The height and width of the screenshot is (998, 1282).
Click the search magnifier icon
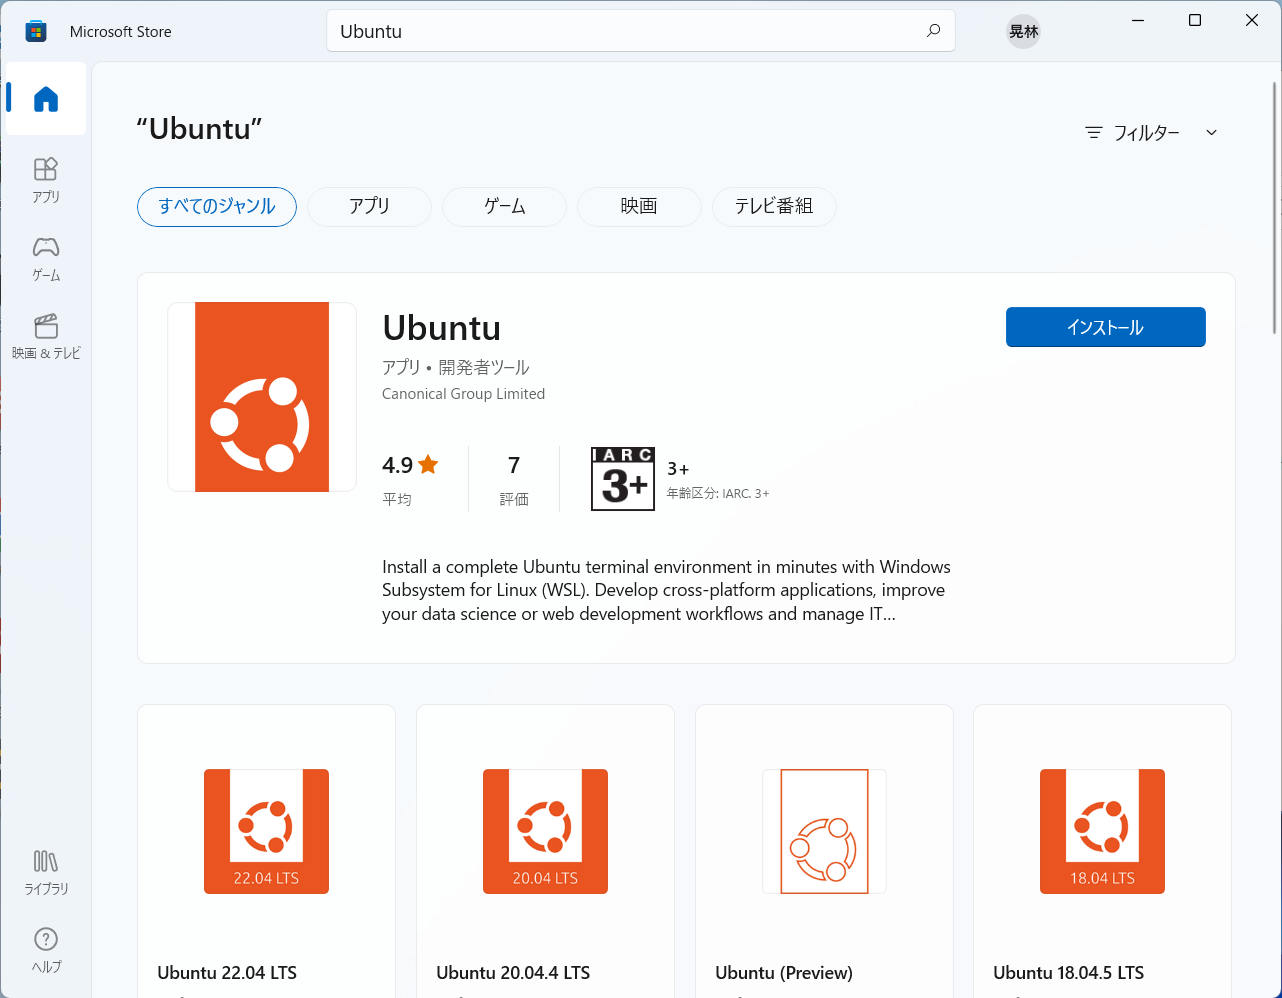click(x=933, y=31)
